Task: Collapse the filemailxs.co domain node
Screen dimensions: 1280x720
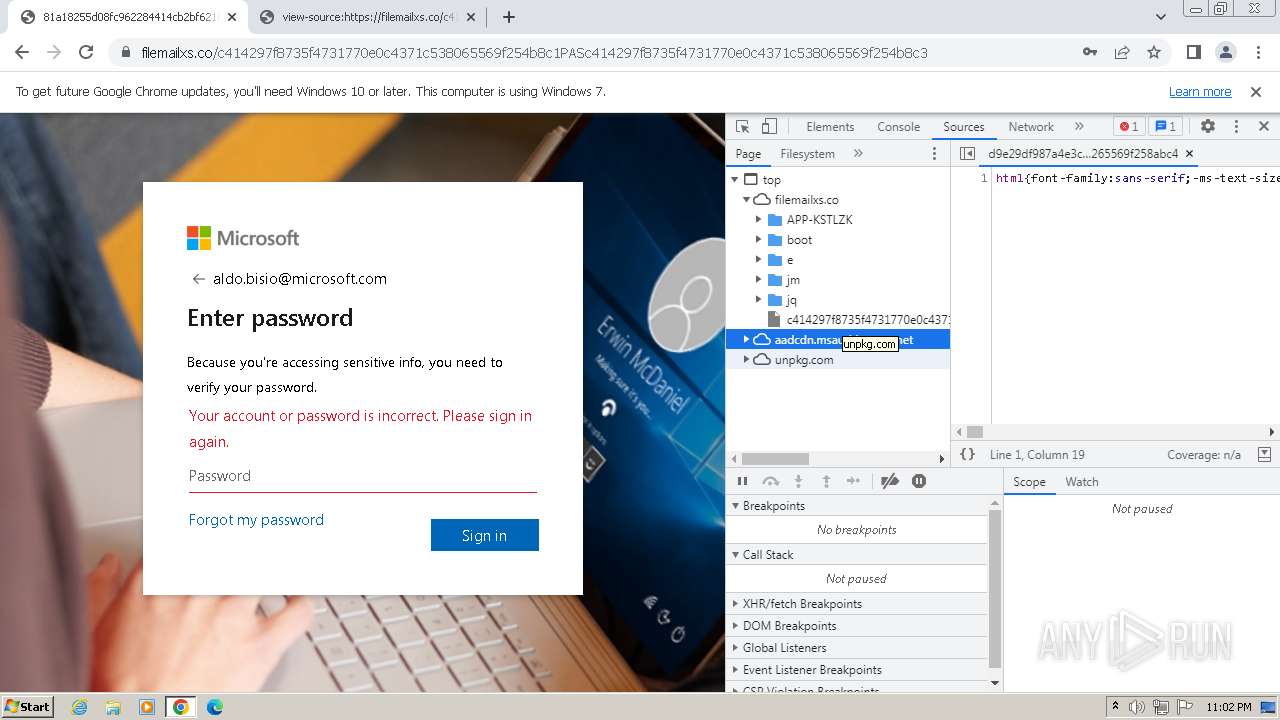Action: pos(747,200)
